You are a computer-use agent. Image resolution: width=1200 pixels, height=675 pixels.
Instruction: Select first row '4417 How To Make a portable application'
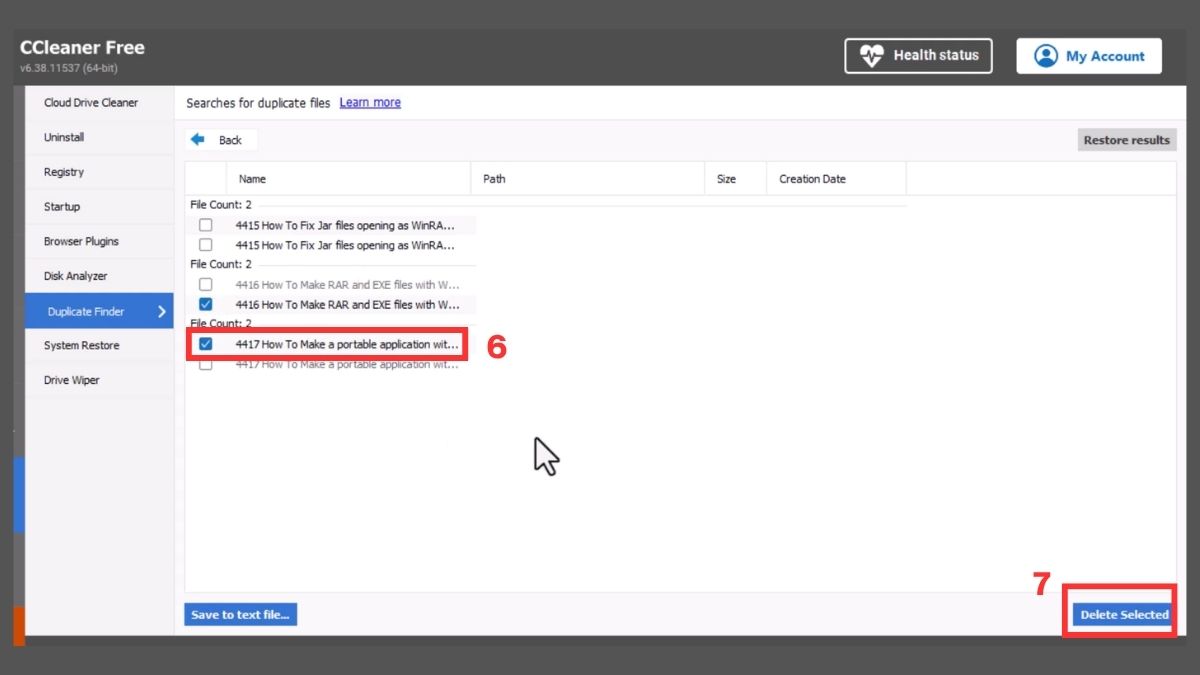click(x=330, y=344)
